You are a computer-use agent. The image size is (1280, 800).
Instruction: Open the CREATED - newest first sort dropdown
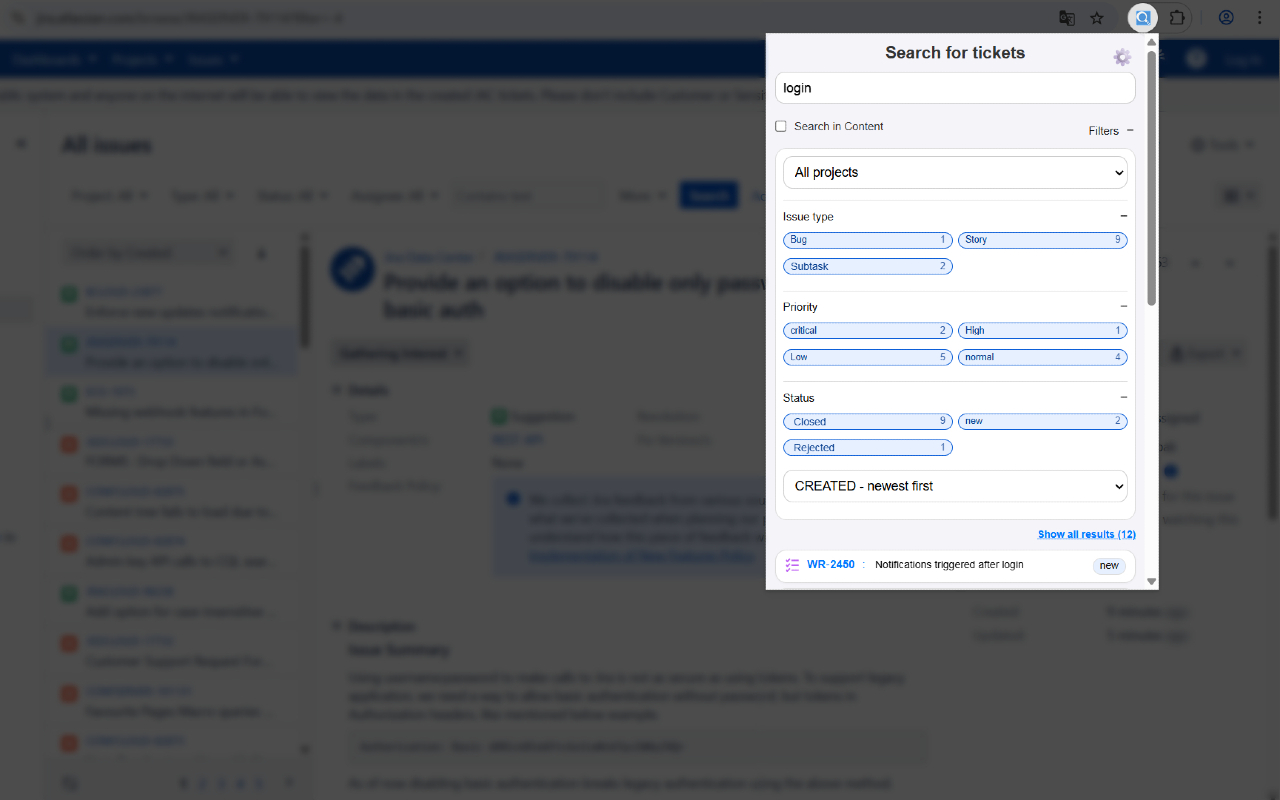tap(954, 486)
